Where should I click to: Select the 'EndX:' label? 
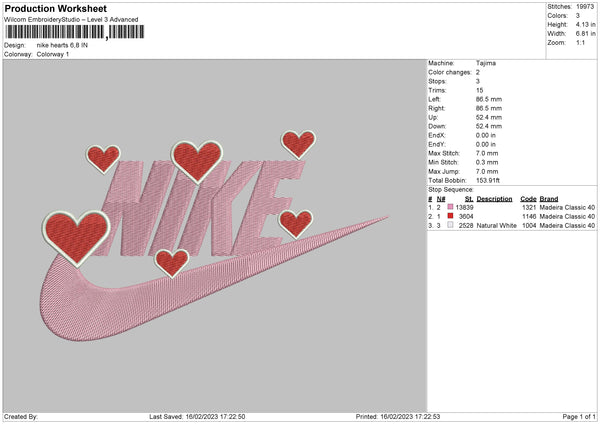point(437,135)
